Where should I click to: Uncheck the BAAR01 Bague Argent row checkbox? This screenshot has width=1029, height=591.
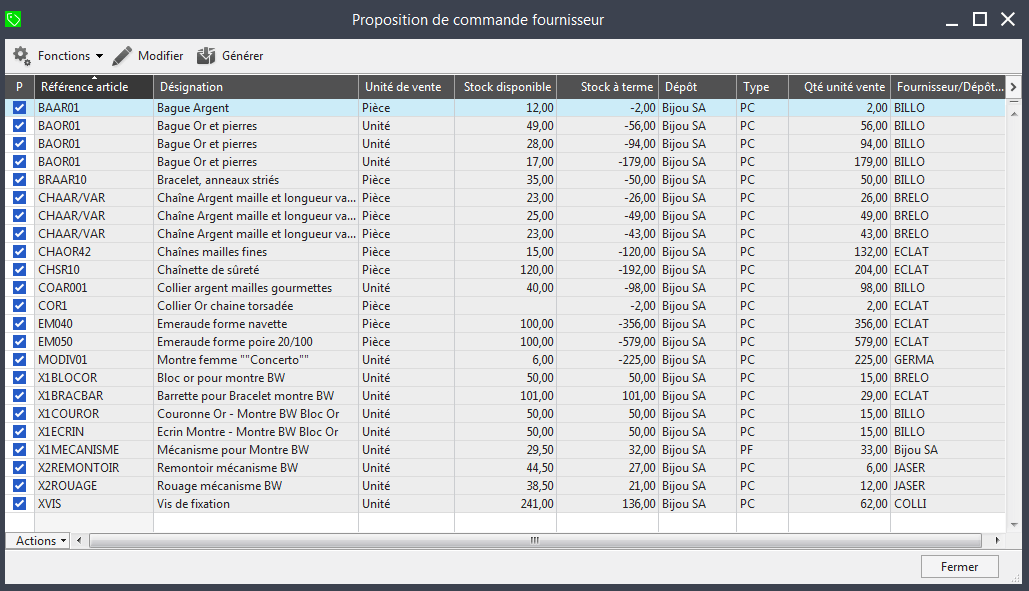coord(19,108)
